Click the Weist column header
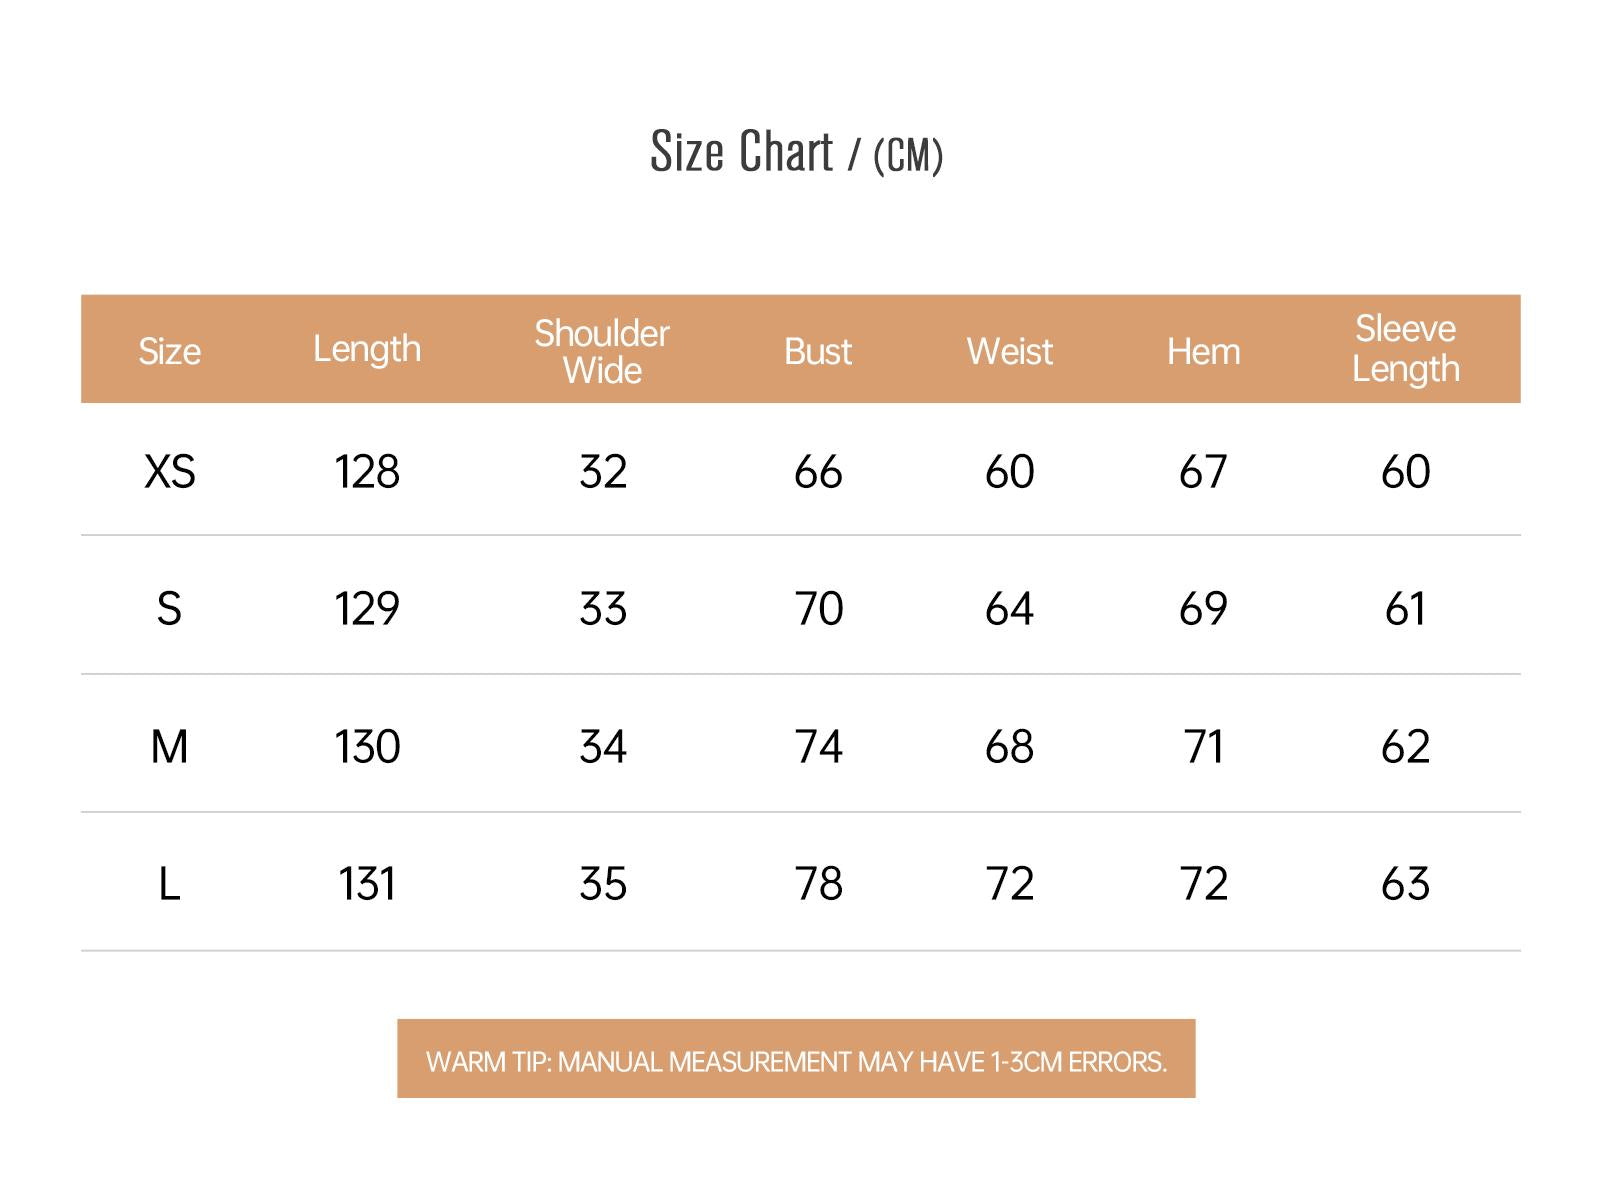Viewport: 1600px width, 1200px height. [1009, 351]
